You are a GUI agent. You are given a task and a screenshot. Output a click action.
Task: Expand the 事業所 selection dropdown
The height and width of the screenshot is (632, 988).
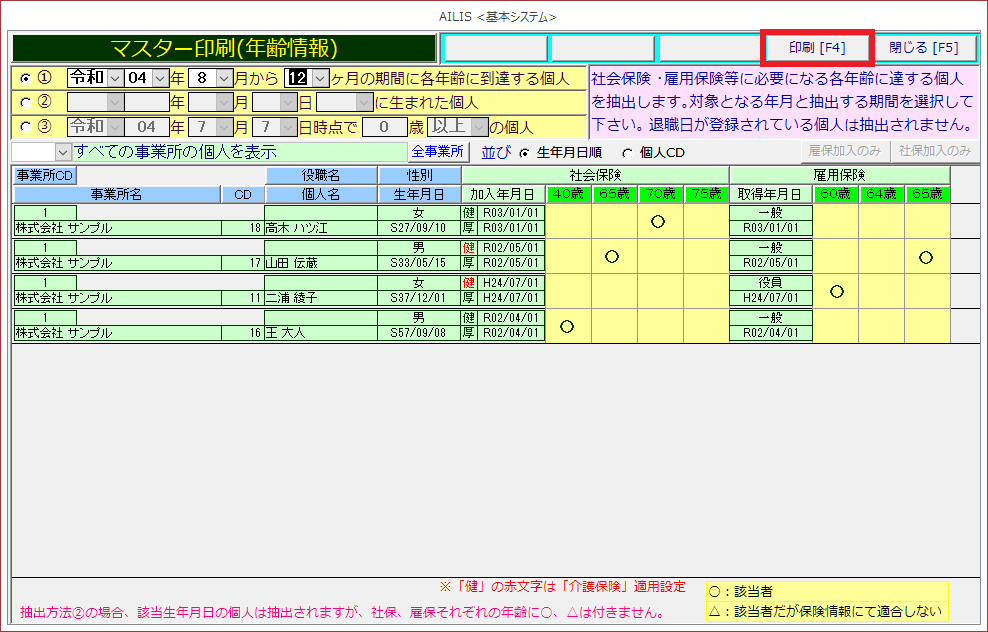[63, 152]
